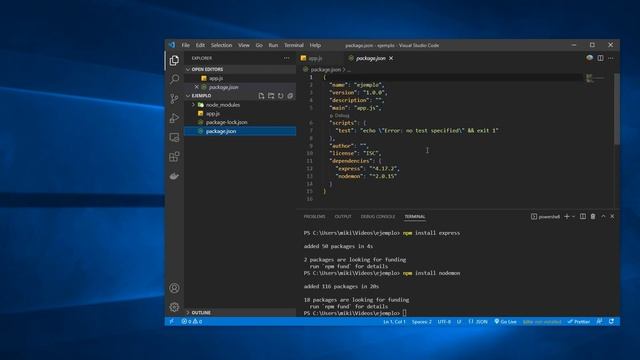Image resolution: width=640 pixels, height=360 pixels.
Task: Click the editor vertical scrollbar
Action: click(x=617, y=109)
